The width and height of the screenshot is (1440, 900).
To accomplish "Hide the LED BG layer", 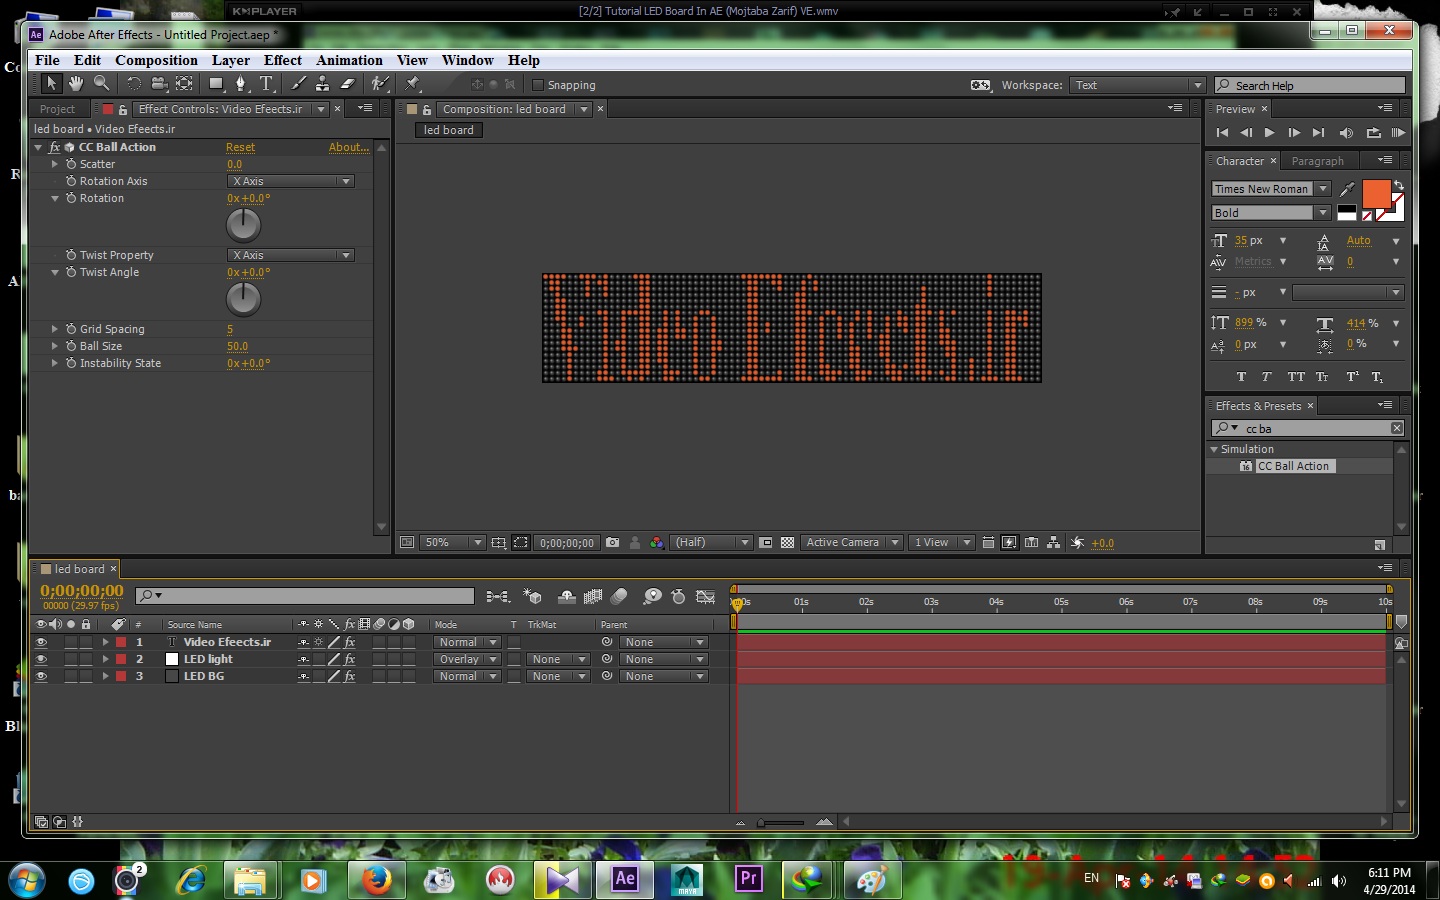I will (41, 676).
